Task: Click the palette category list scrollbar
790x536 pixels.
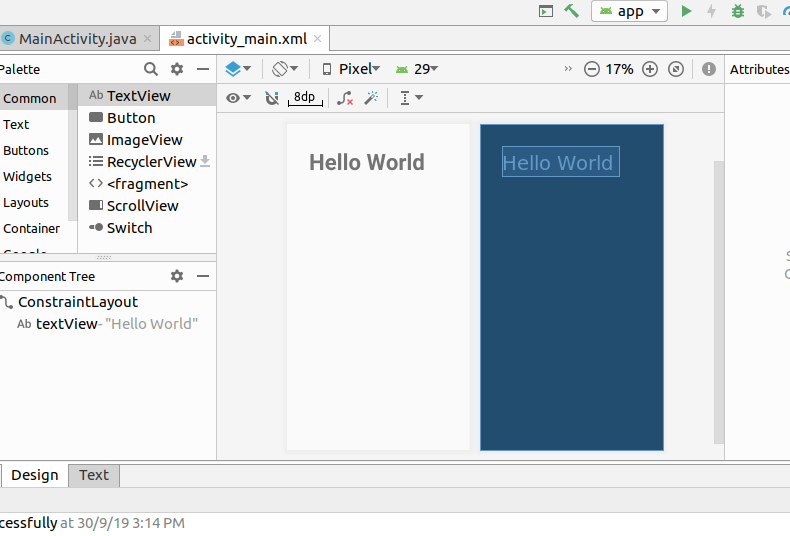Action: (73, 152)
